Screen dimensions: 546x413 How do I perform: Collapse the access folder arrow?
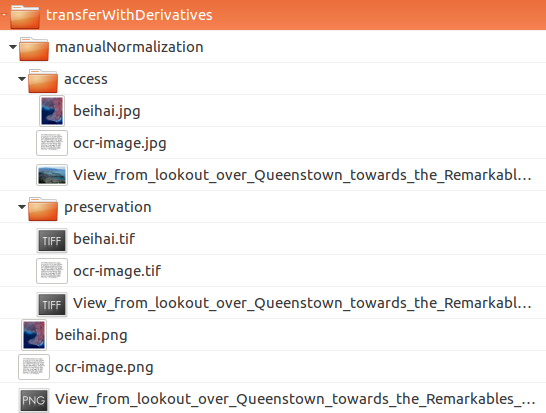22,79
